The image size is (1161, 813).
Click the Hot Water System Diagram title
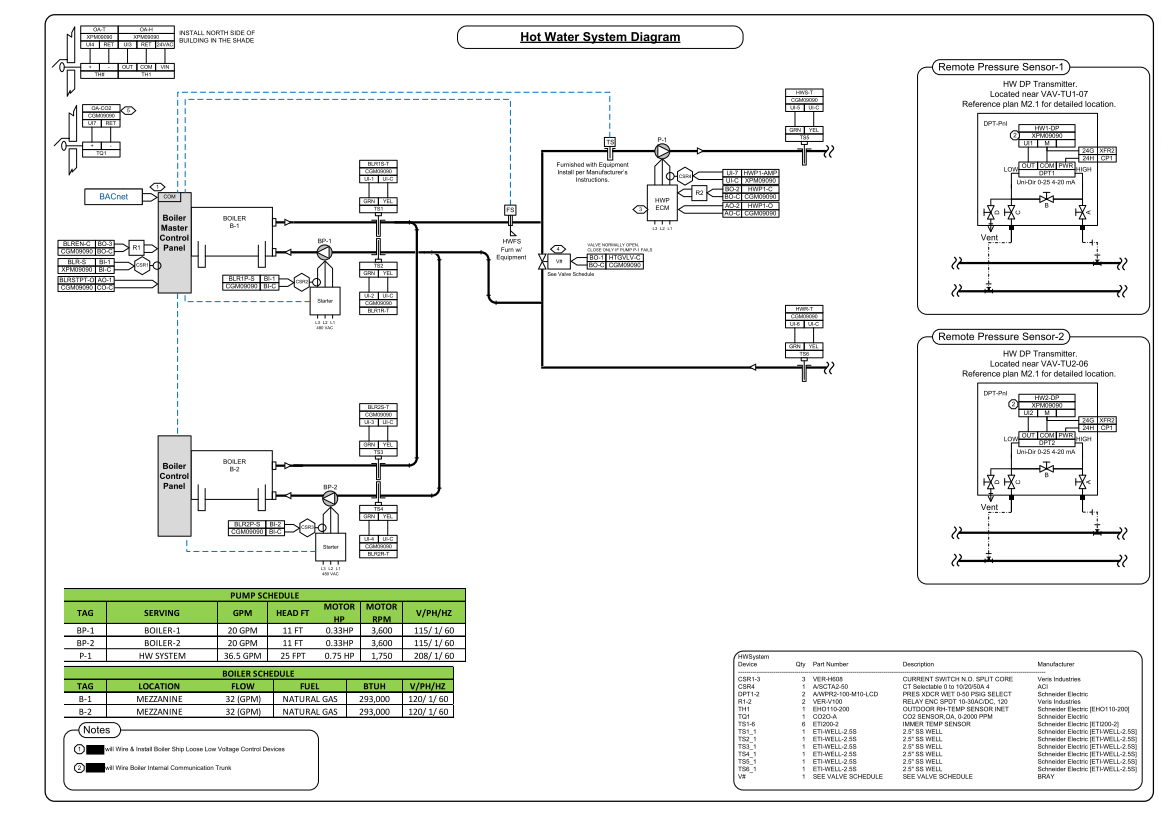point(600,38)
